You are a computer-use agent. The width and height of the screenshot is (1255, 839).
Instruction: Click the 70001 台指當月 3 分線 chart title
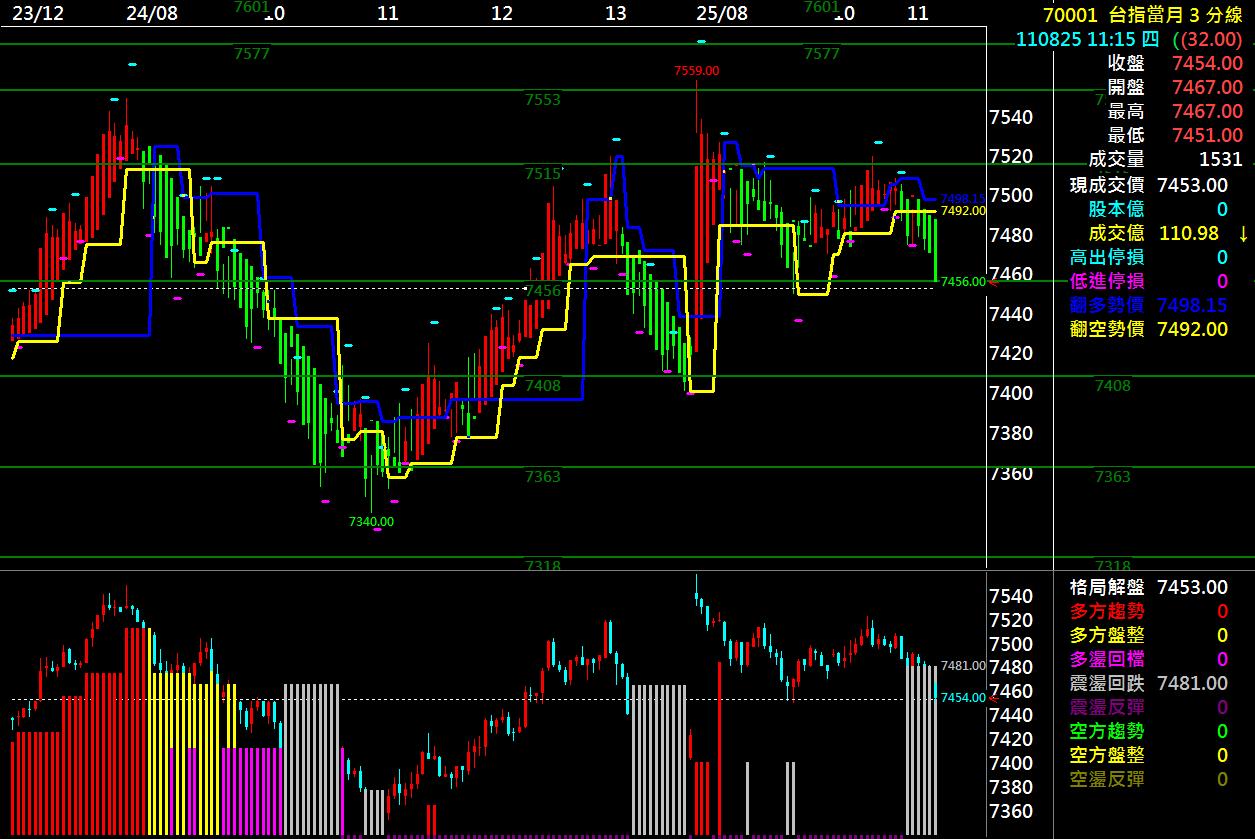point(1142,14)
